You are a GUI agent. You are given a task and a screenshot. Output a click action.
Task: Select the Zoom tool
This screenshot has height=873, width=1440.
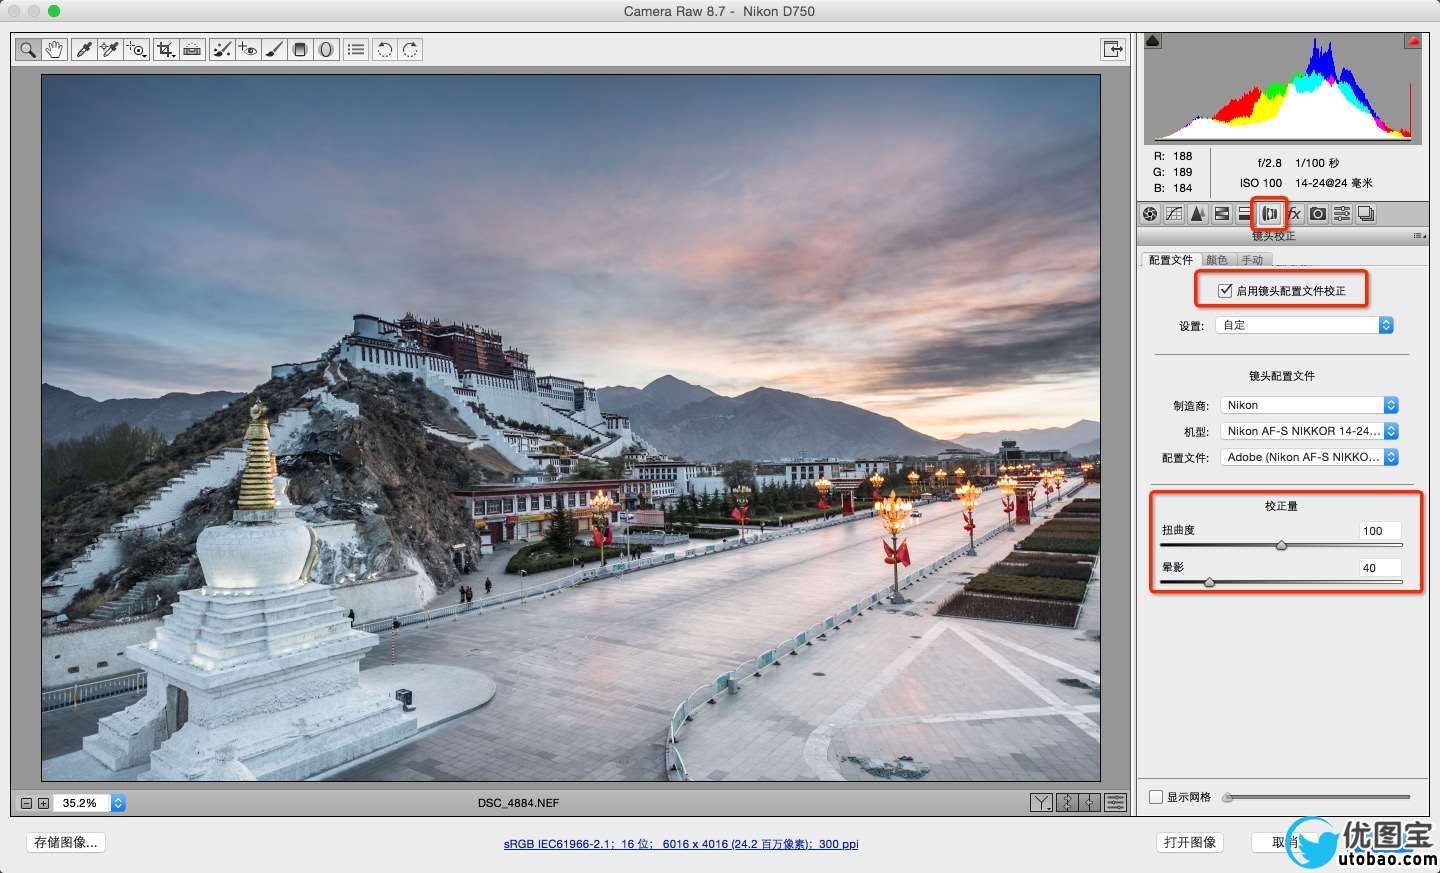28,49
